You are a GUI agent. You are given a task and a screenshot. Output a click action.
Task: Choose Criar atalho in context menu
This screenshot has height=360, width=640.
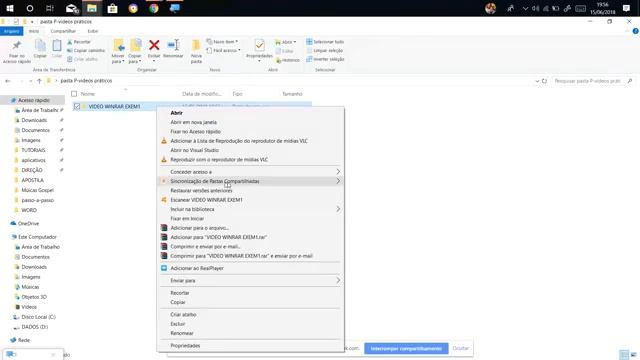point(250,314)
